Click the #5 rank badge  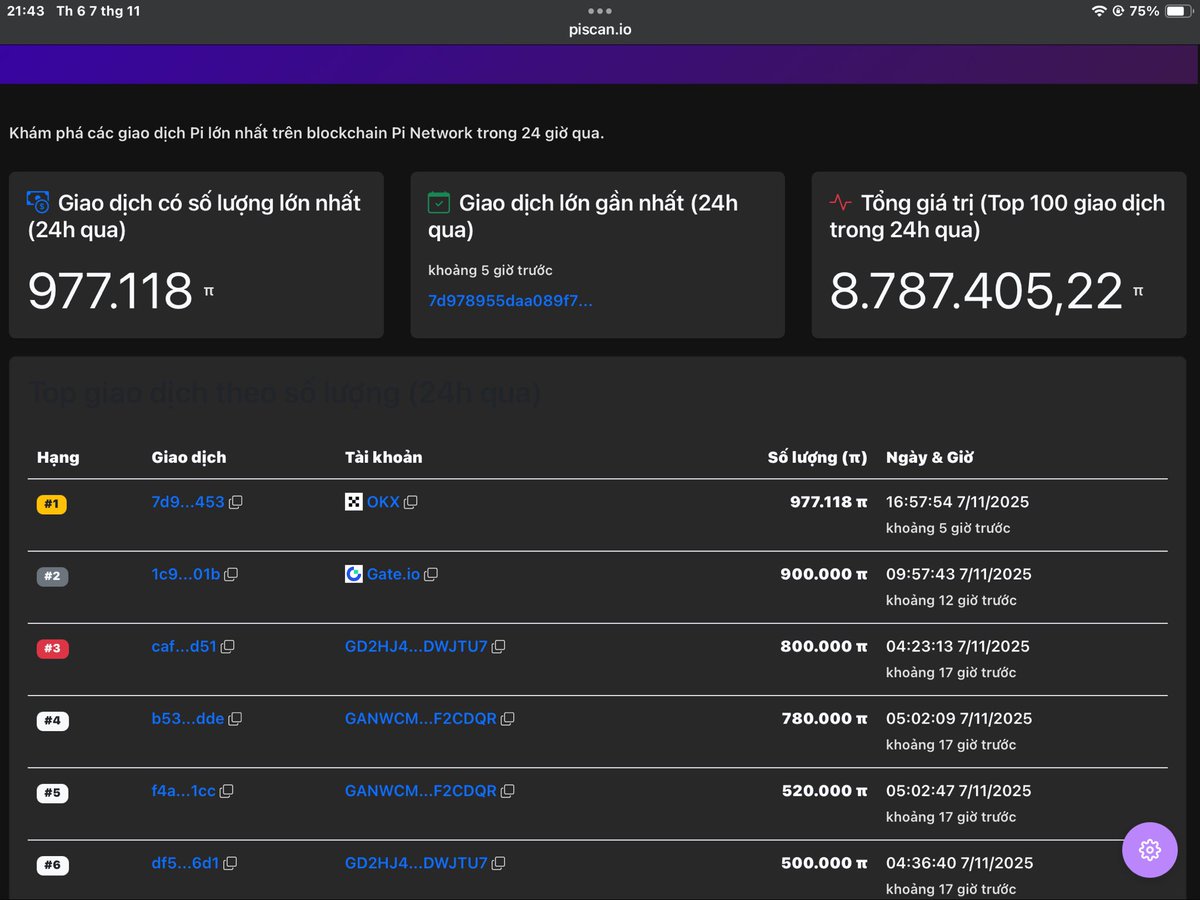[52, 793]
